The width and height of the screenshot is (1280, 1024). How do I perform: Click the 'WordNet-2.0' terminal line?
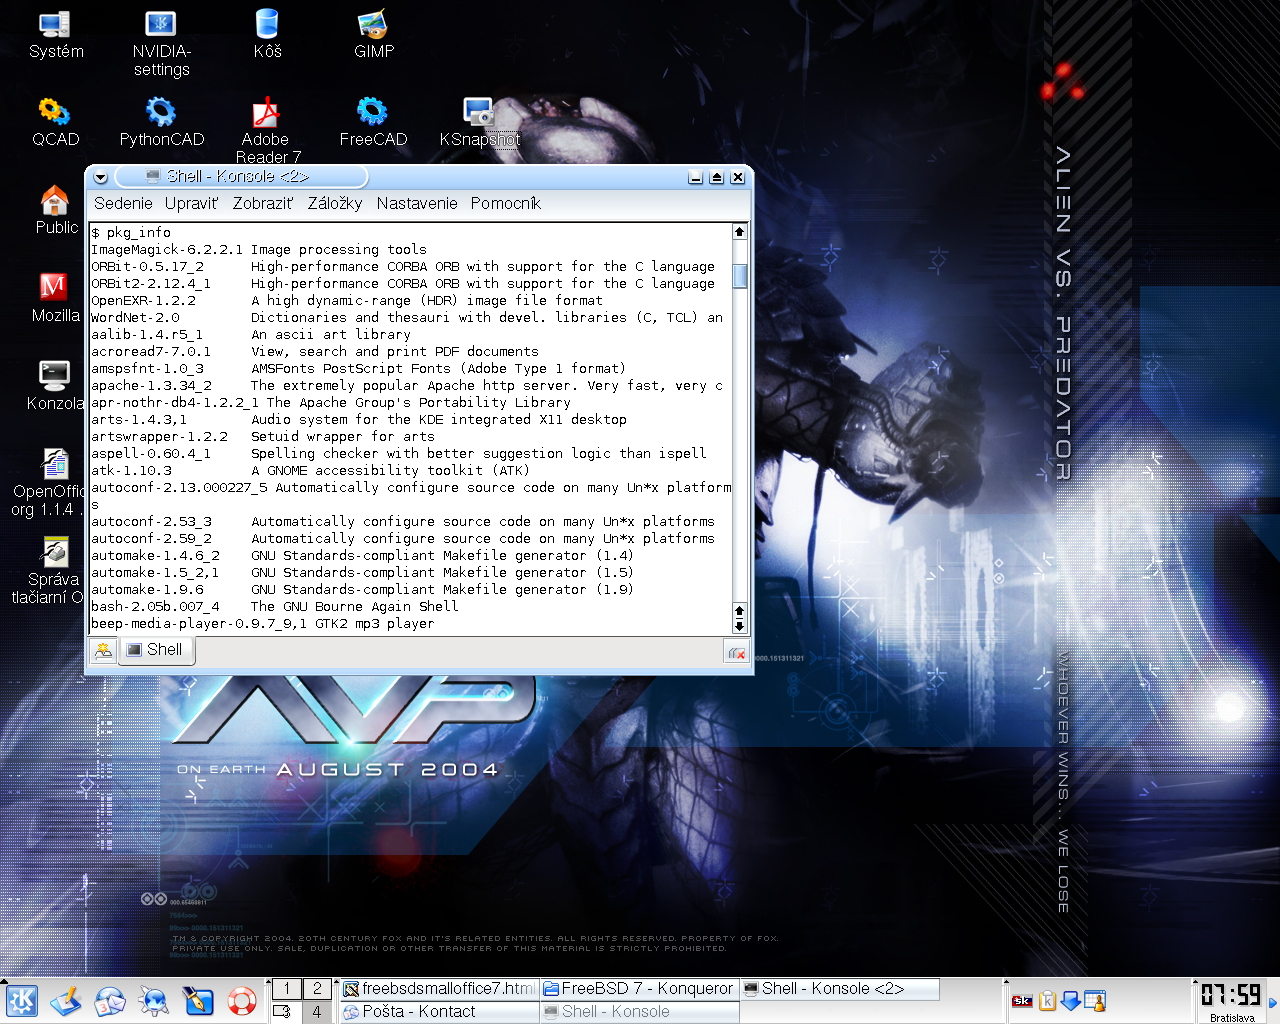click(407, 317)
